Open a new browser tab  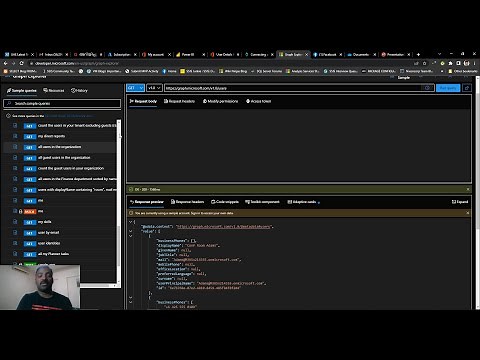(x=418, y=54)
